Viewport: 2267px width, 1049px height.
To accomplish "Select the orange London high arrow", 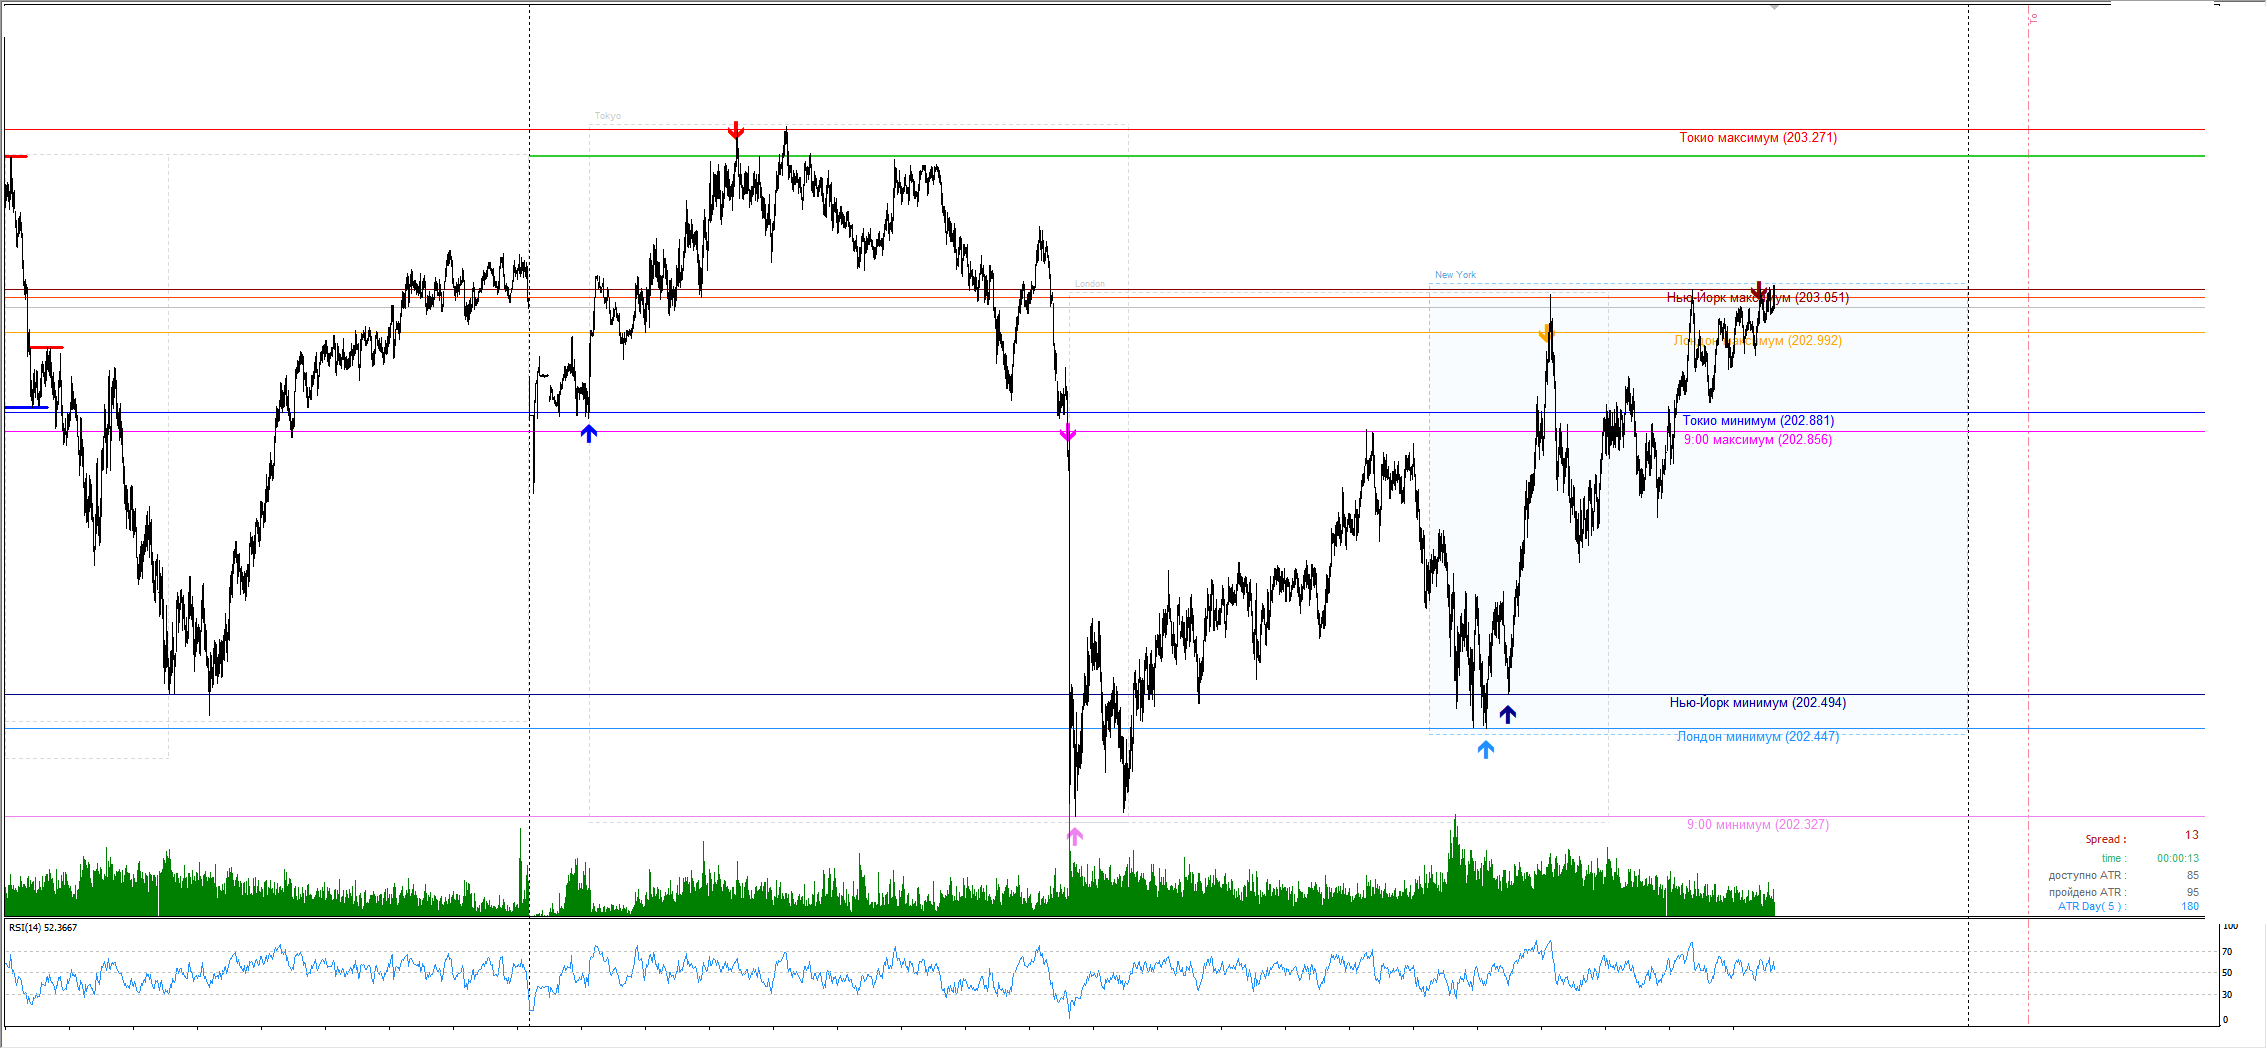I will click(x=1546, y=333).
